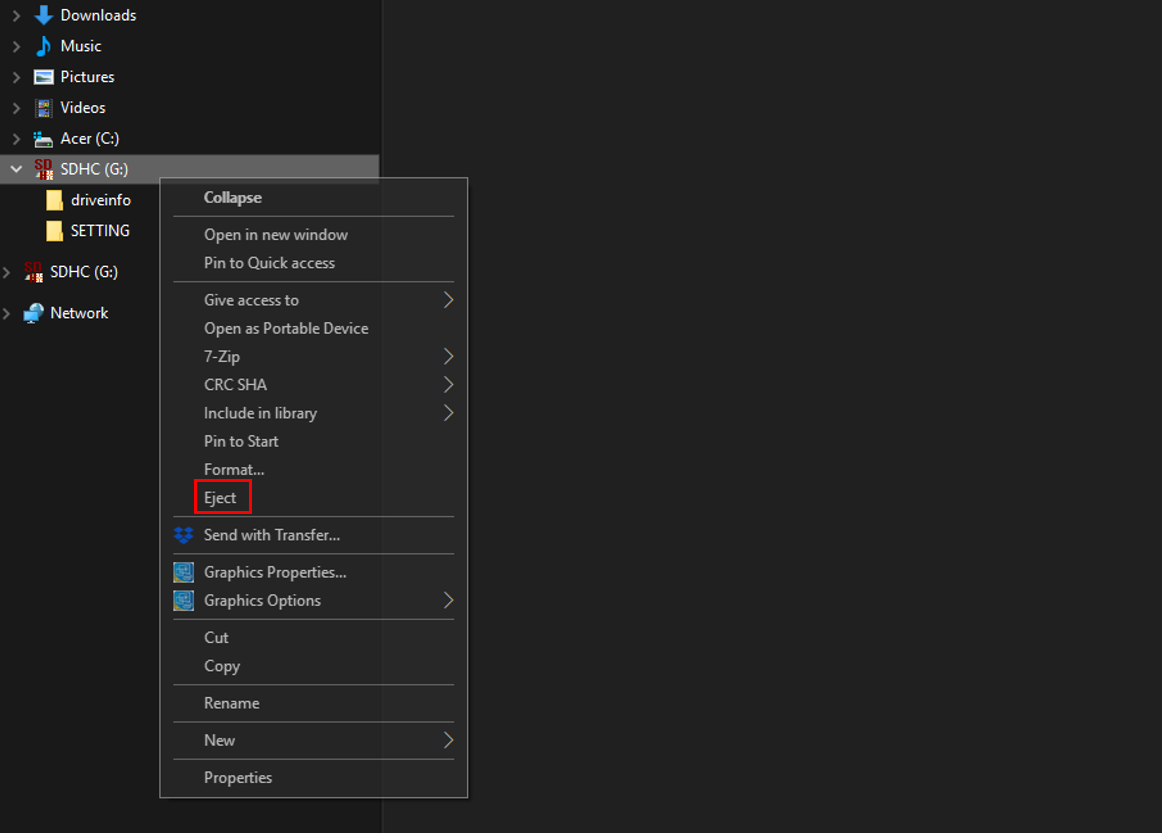Viewport: 1163px width, 833px height.
Task: Click the SETTING folder icon
Action: 54,231
